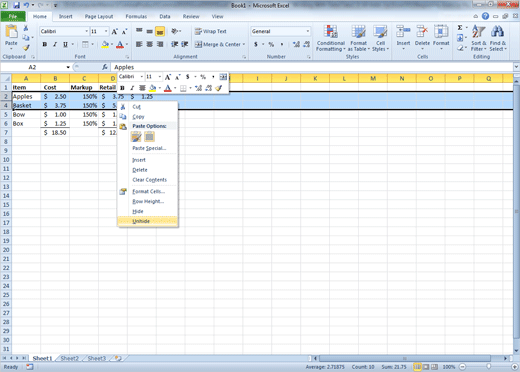Viewport: 520px width, 372px height.
Task: Toggle Underline in the ribbon Font group
Action: coord(65,44)
